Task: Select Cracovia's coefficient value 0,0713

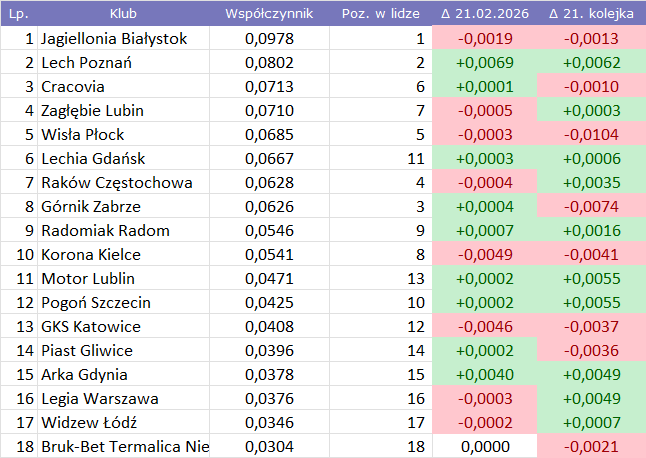Action: coord(269,87)
